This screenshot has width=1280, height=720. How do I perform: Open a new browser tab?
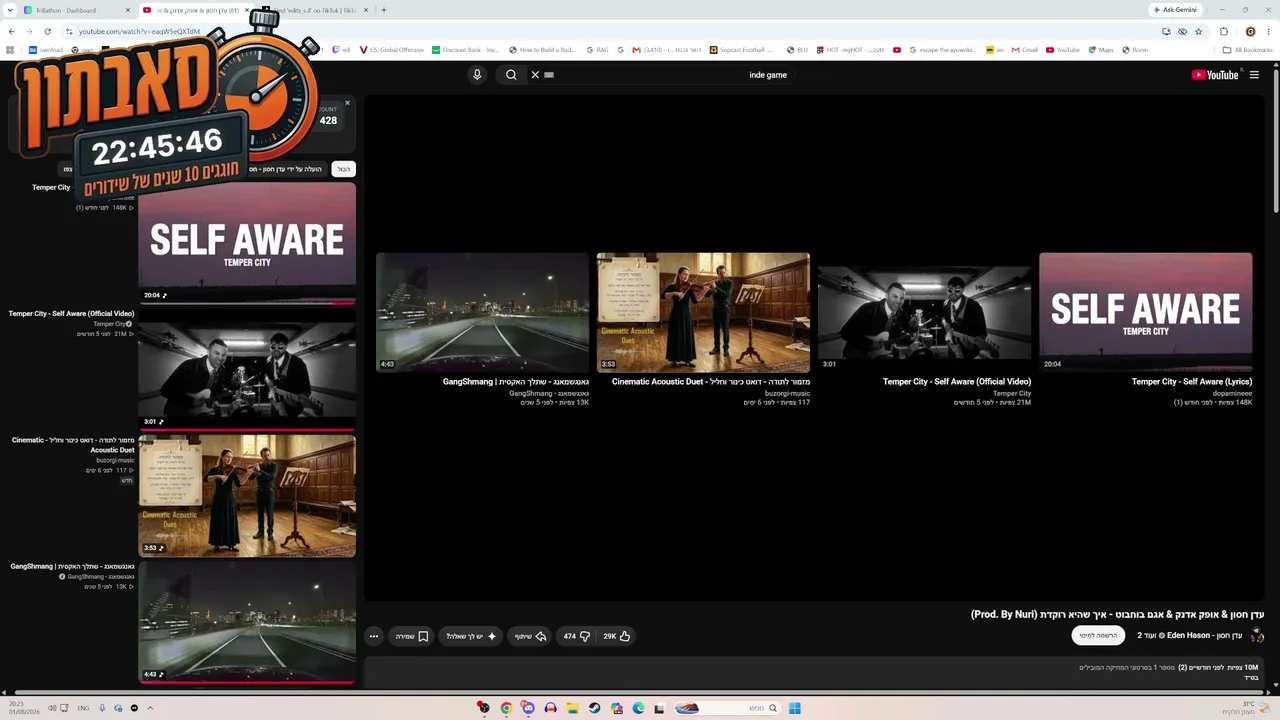[x=384, y=10]
